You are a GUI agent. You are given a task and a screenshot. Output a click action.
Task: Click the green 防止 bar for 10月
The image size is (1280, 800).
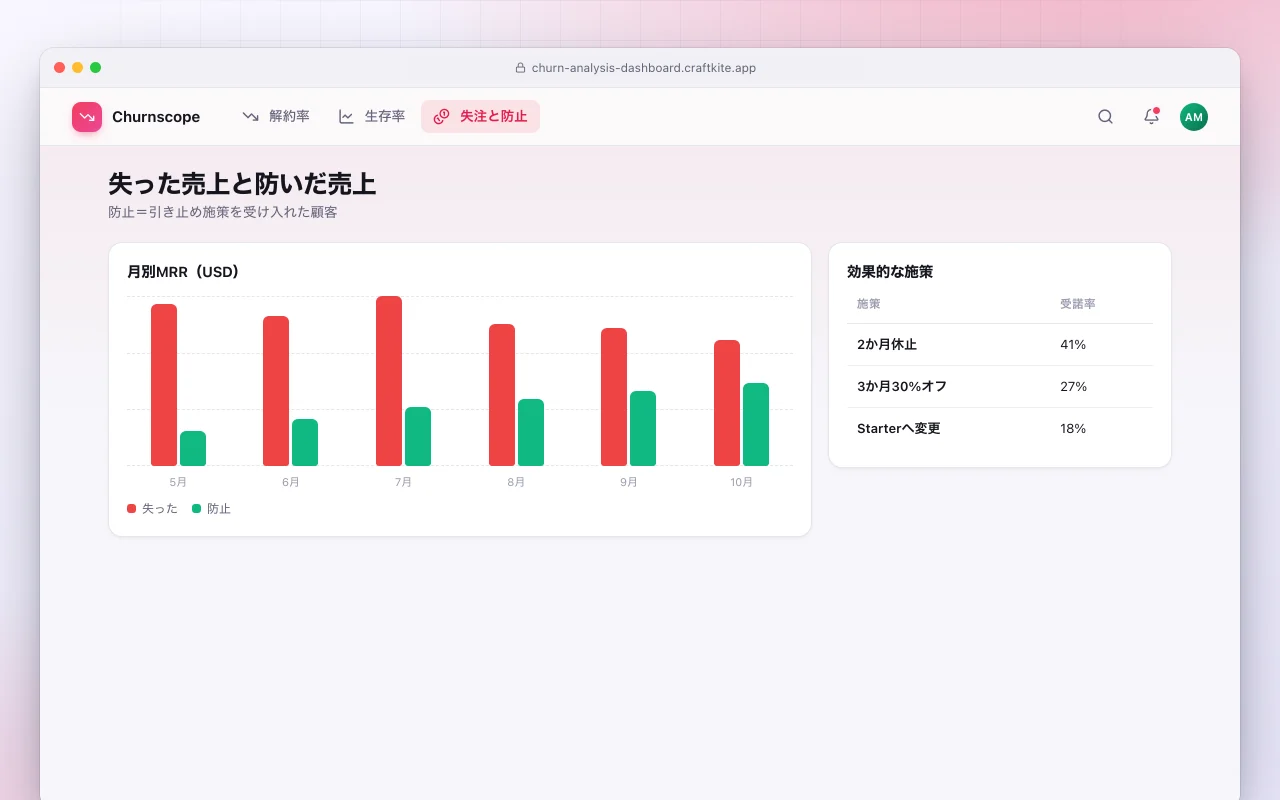coord(756,425)
